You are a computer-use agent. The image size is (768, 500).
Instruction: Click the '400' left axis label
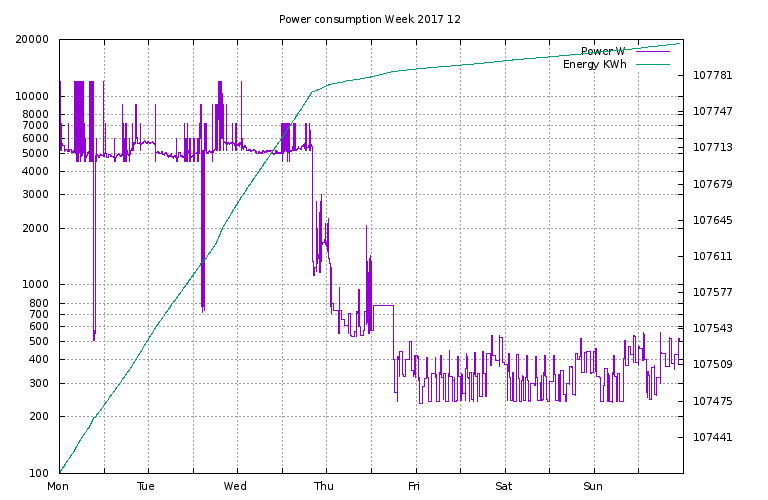[x=39, y=359]
